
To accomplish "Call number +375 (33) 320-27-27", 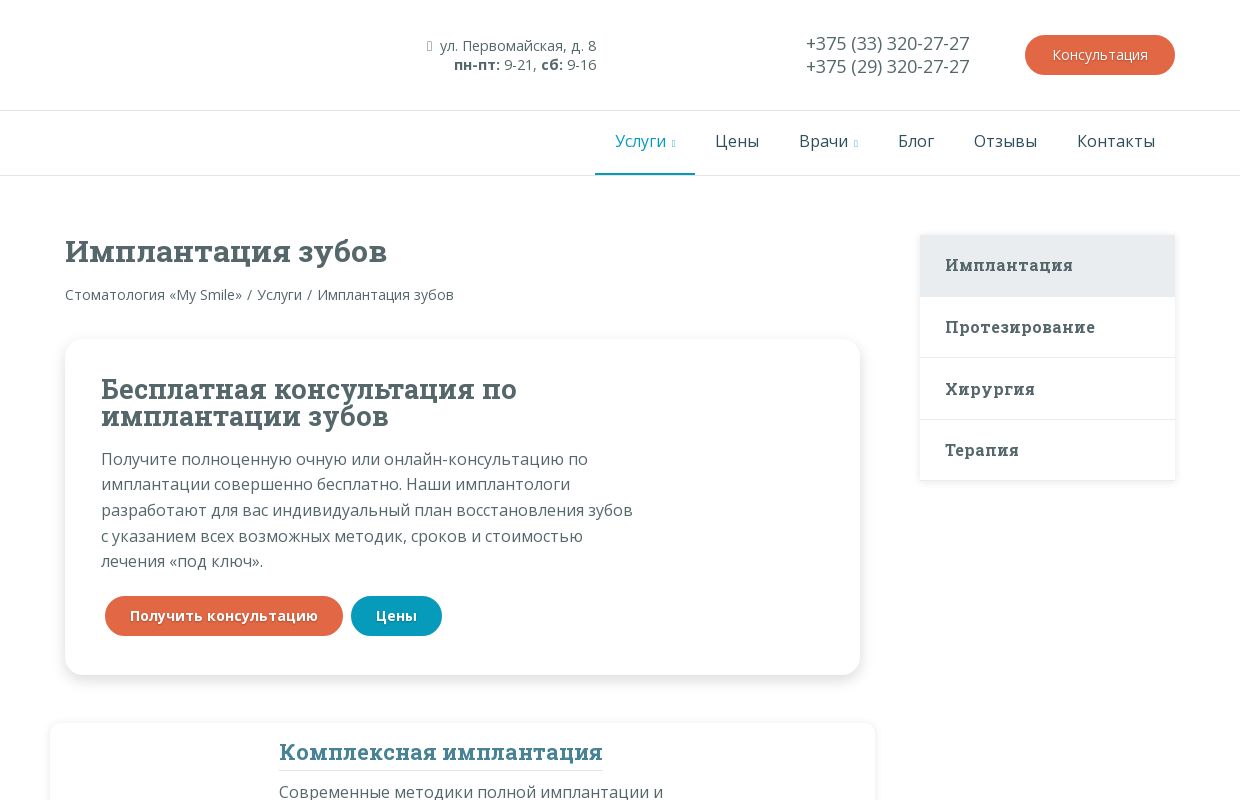I will (887, 43).
